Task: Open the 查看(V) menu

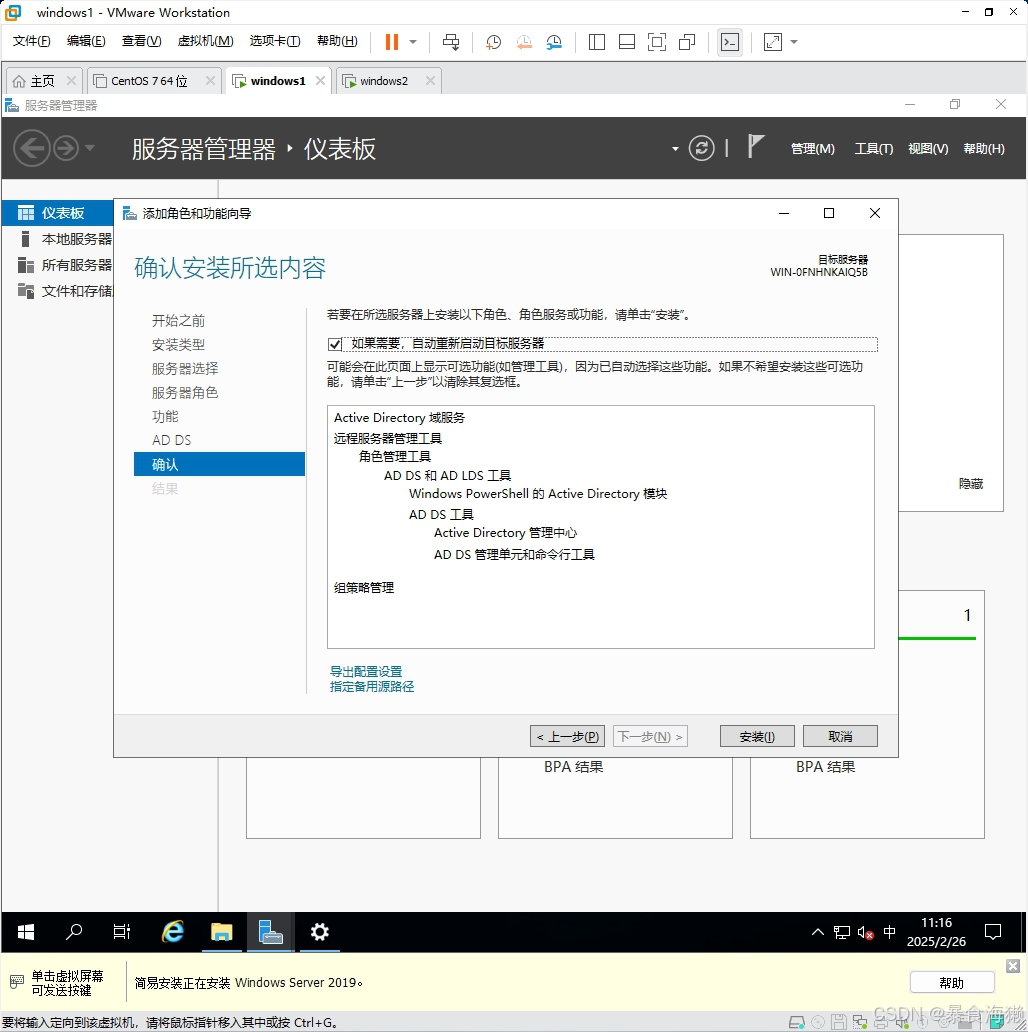Action: (141, 41)
